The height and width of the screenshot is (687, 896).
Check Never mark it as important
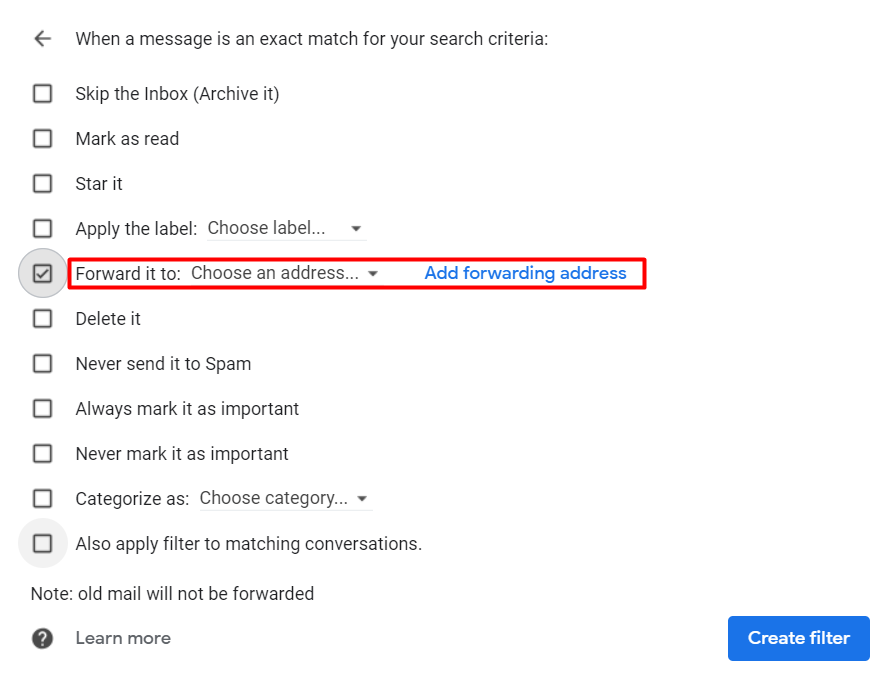pyautogui.click(x=42, y=453)
